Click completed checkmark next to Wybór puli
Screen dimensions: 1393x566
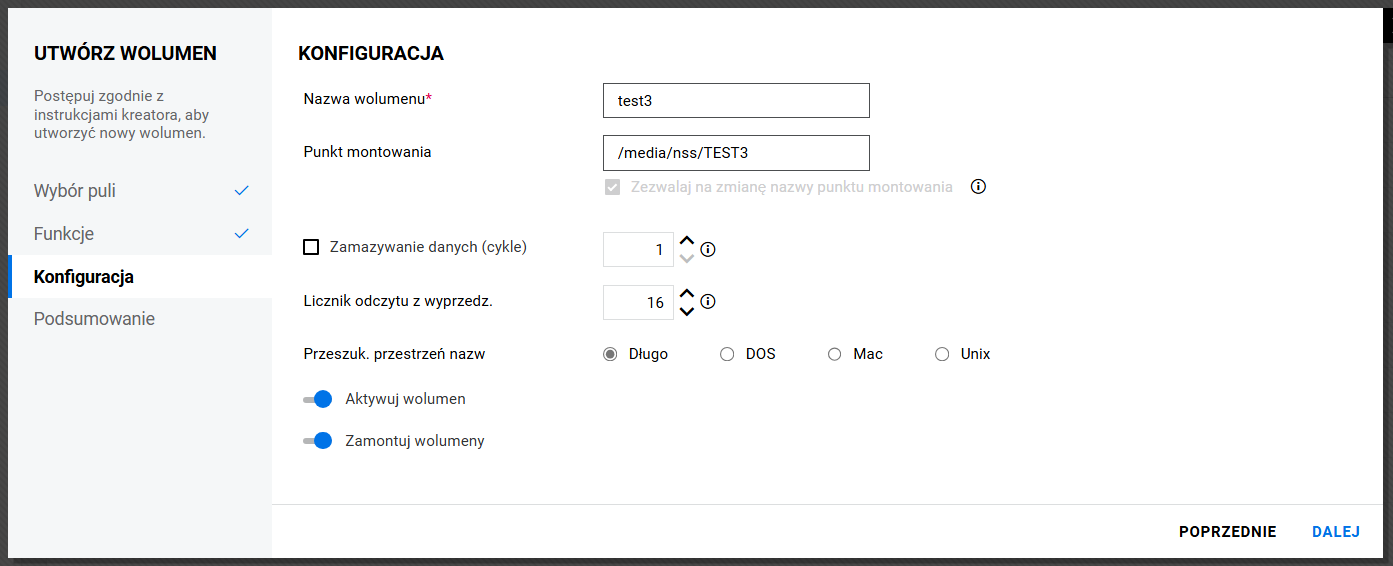pyautogui.click(x=241, y=190)
